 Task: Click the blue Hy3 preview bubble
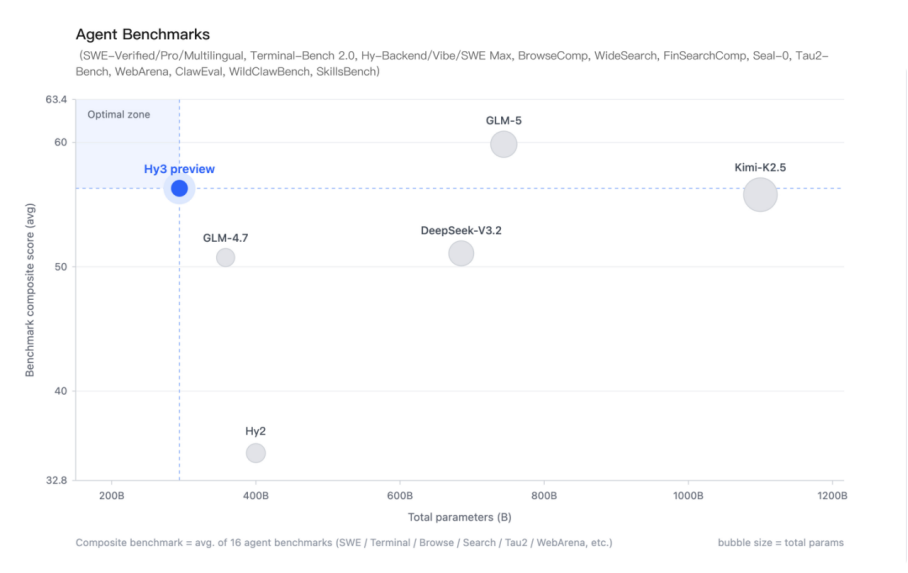179,188
